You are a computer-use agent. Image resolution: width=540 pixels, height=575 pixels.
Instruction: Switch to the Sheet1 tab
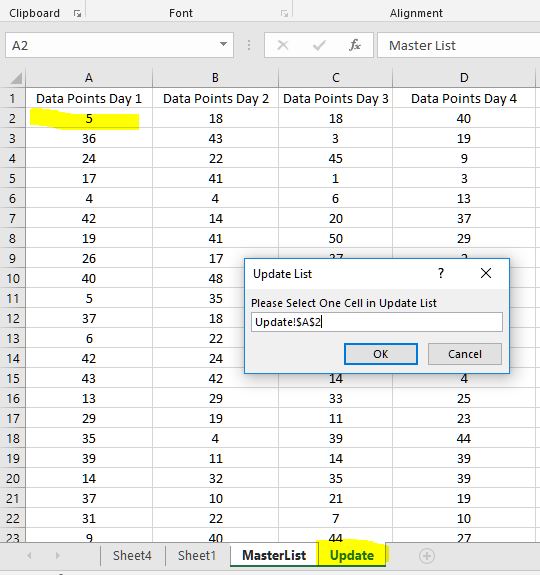pyautogui.click(x=197, y=556)
